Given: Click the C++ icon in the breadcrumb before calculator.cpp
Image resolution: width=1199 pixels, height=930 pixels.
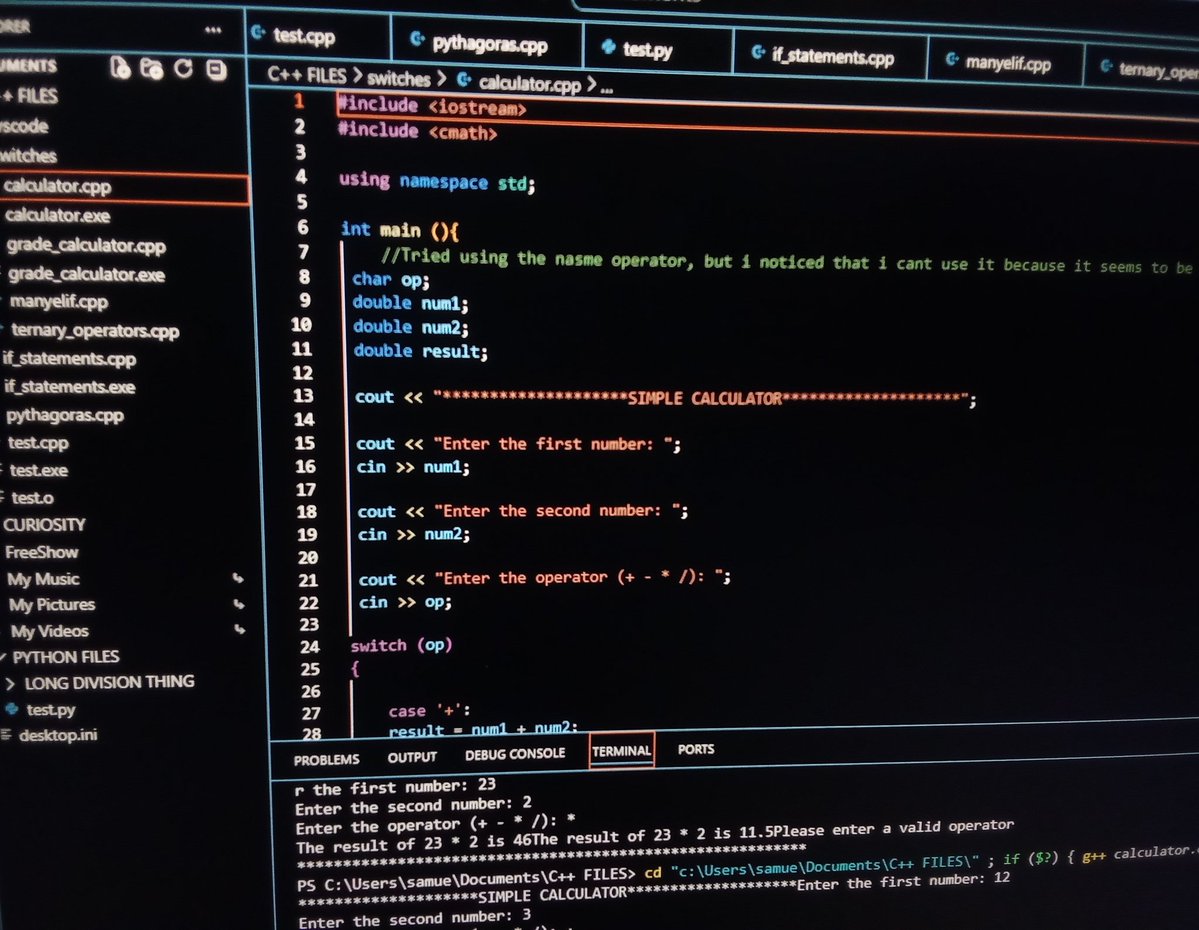Looking at the screenshot, I should [x=464, y=80].
